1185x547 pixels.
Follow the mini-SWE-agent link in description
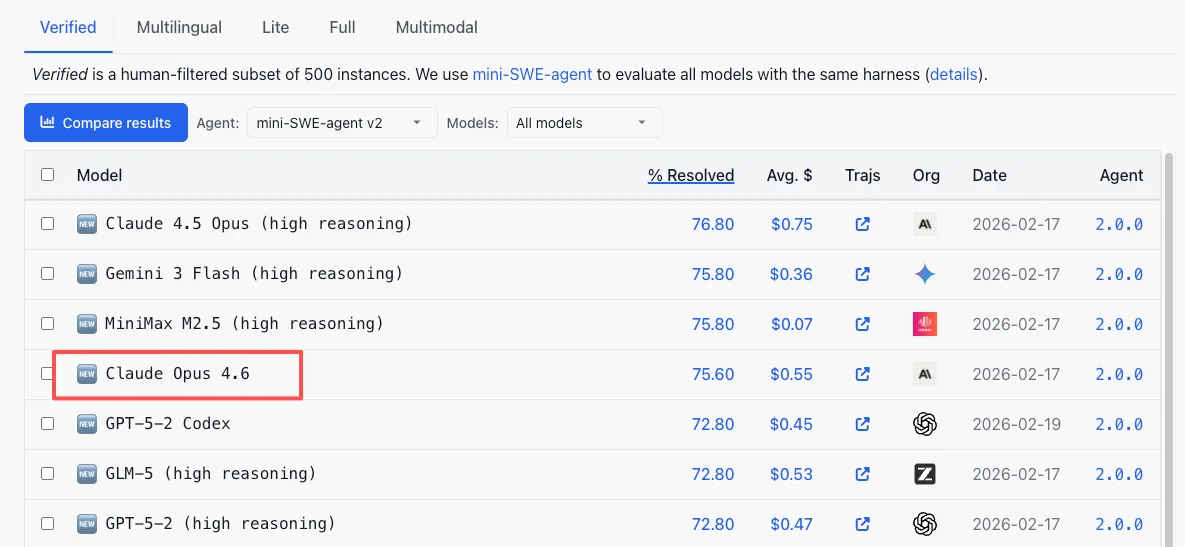point(532,75)
